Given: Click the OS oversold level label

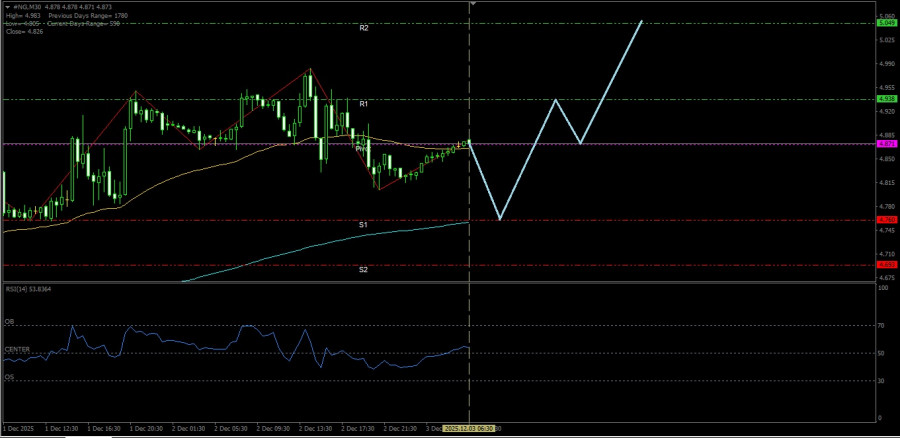Looking at the screenshot, I should [9, 377].
